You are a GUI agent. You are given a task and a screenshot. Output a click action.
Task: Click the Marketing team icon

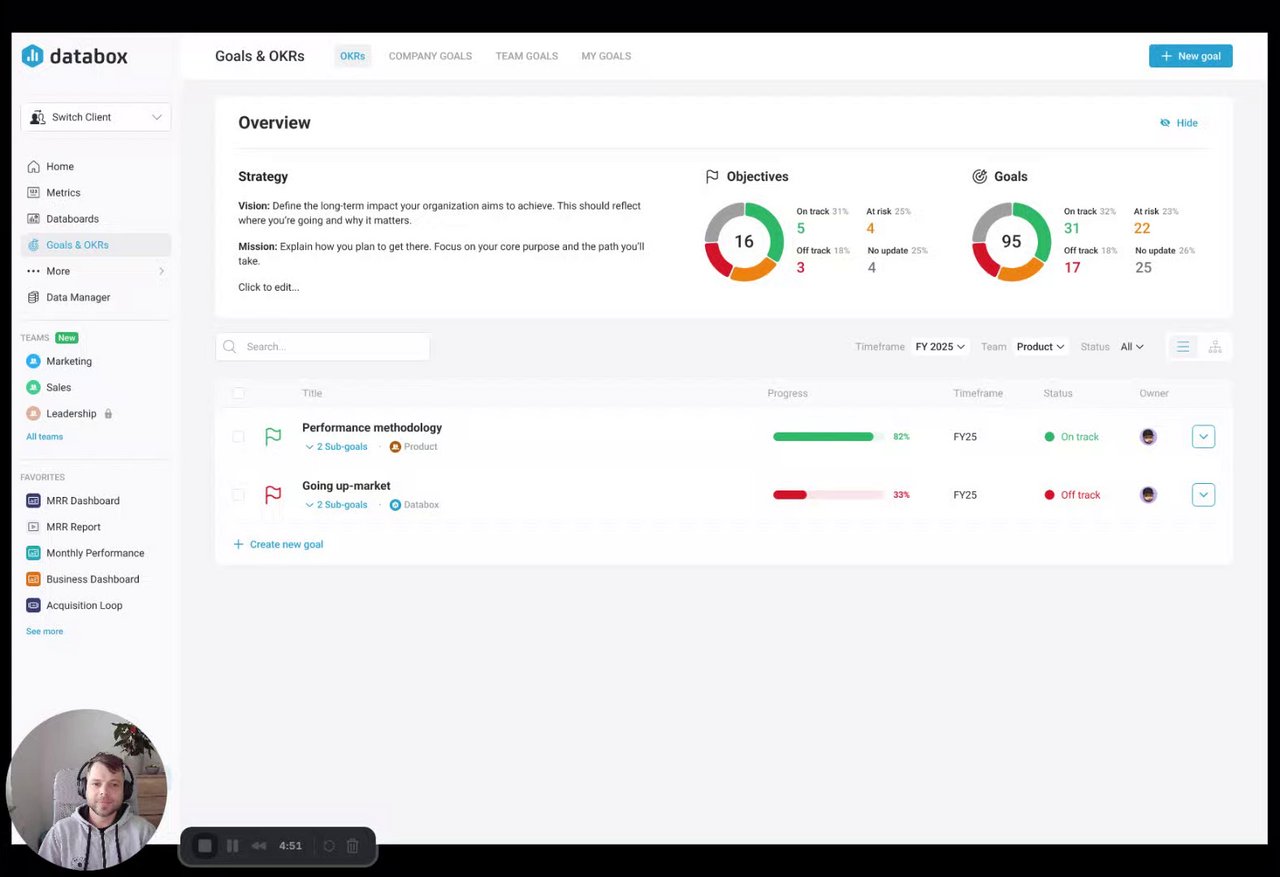pos(33,361)
